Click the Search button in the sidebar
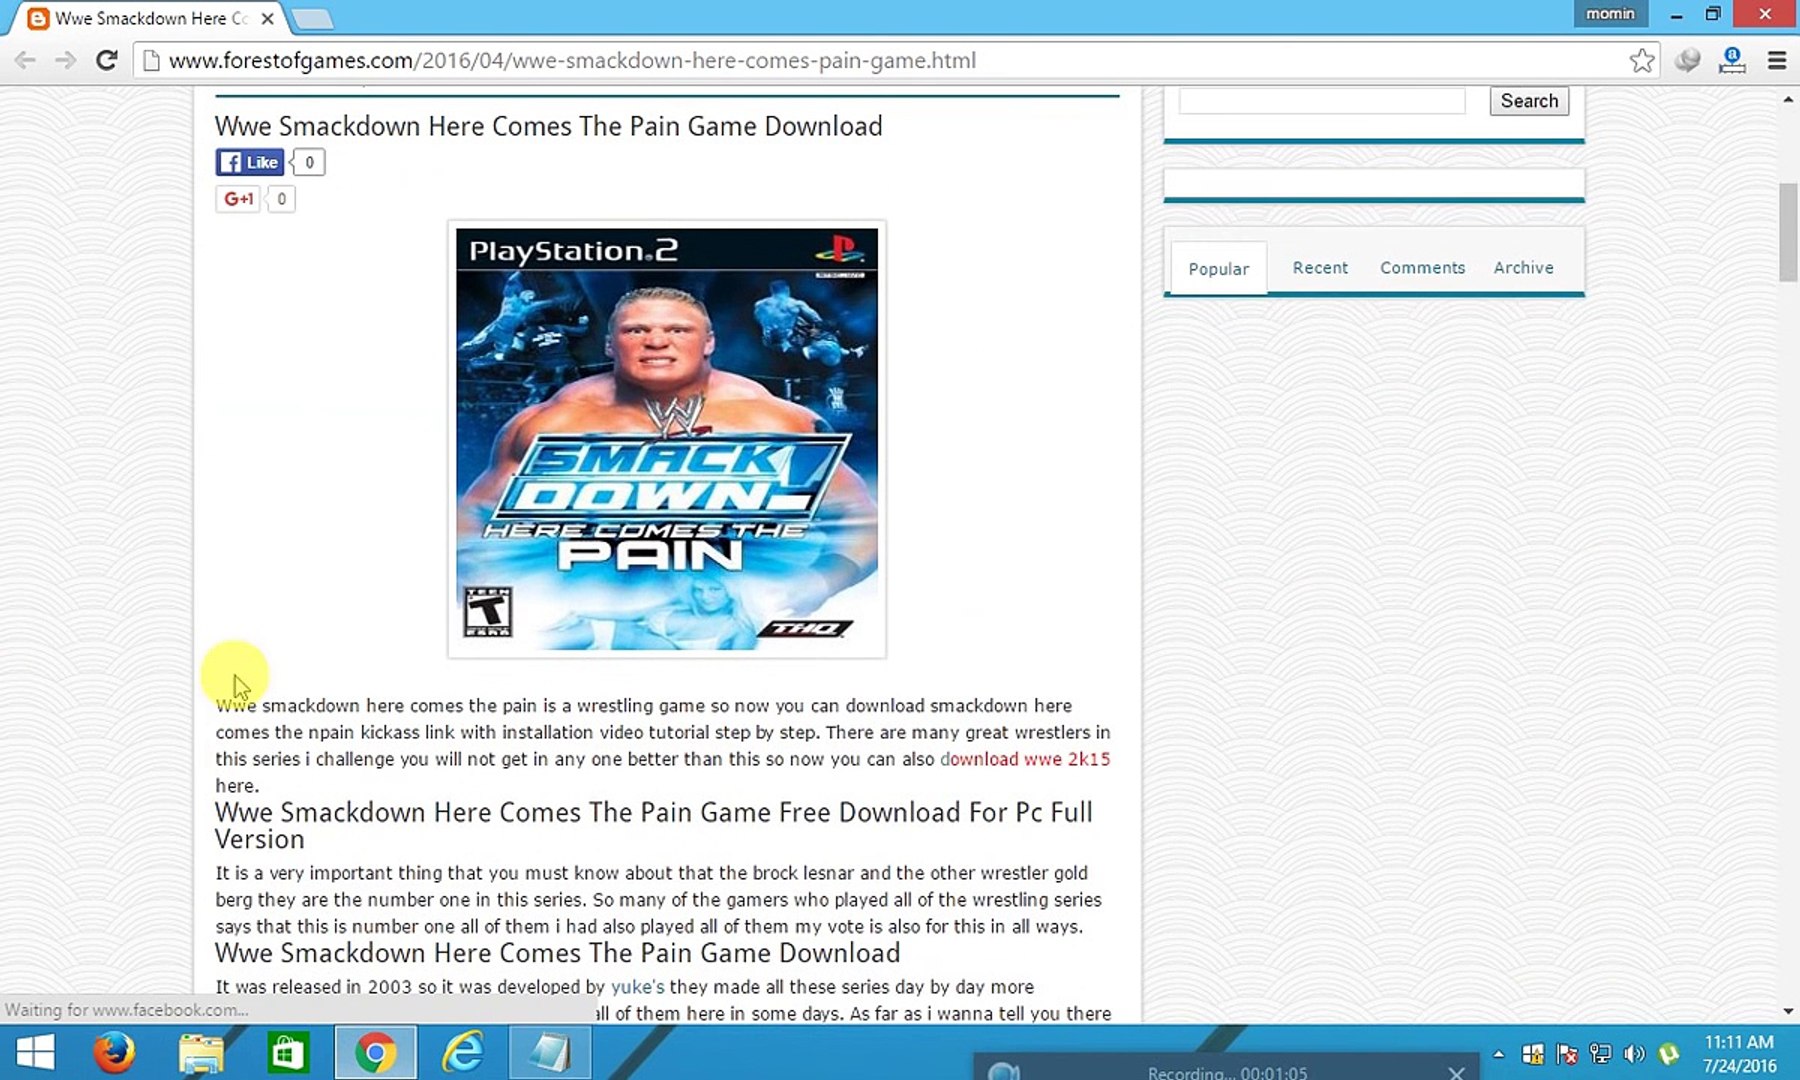Image resolution: width=1800 pixels, height=1080 pixels. click(x=1529, y=100)
